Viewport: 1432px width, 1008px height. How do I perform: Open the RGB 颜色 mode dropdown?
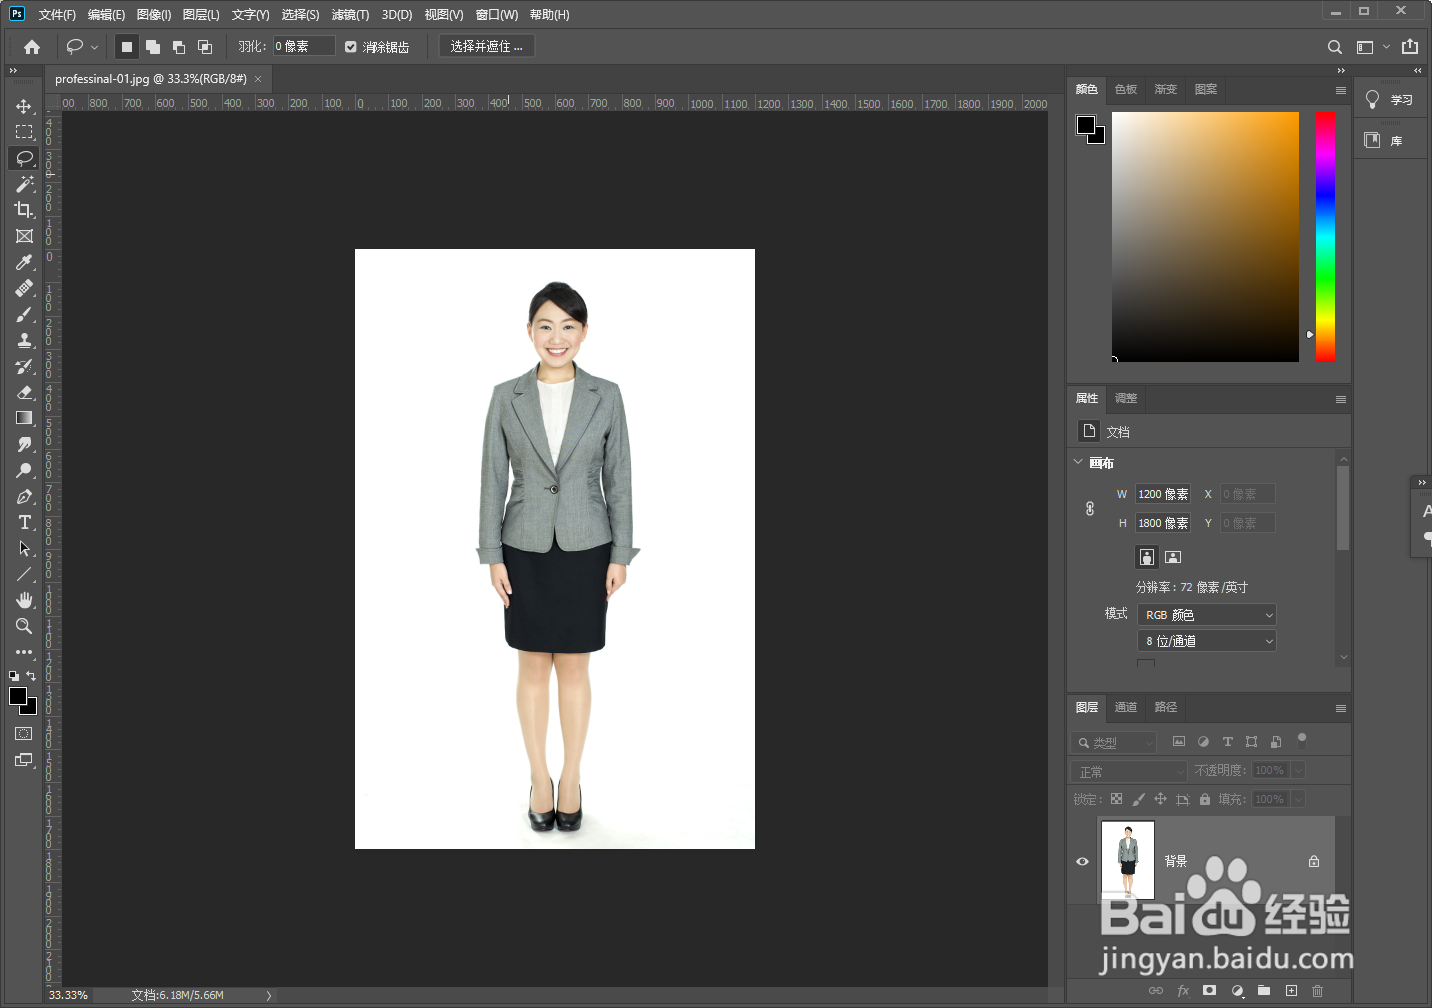(x=1207, y=615)
